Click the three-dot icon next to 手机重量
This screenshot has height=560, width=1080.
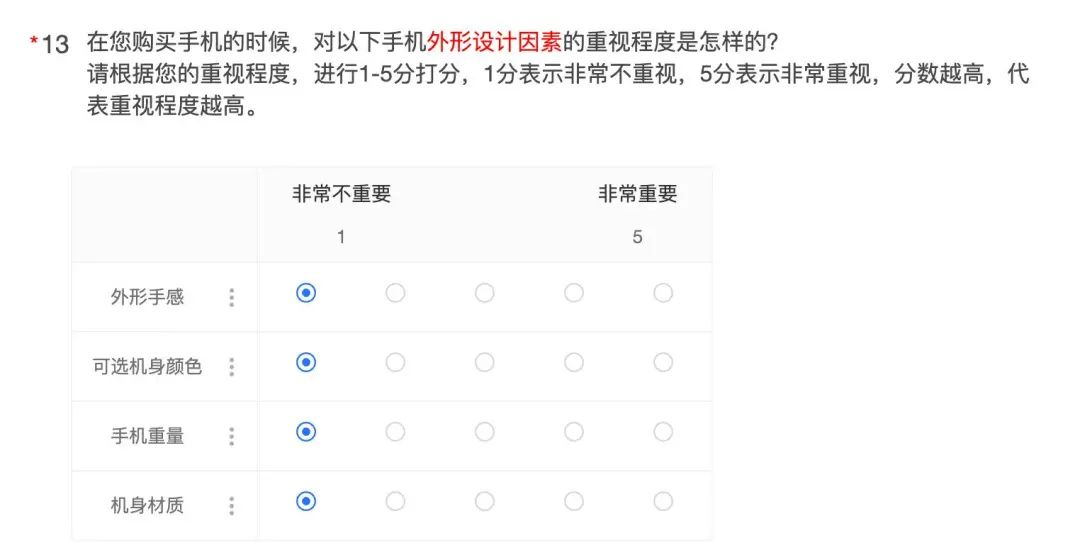pyautogui.click(x=232, y=436)
